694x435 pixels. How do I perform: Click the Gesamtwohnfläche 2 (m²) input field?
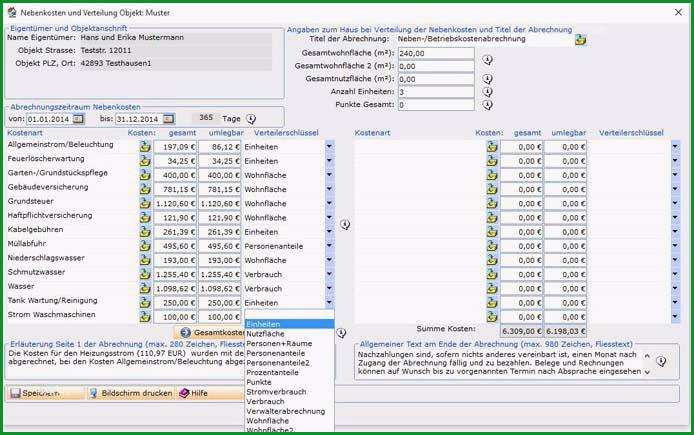[x=436, y=66]
